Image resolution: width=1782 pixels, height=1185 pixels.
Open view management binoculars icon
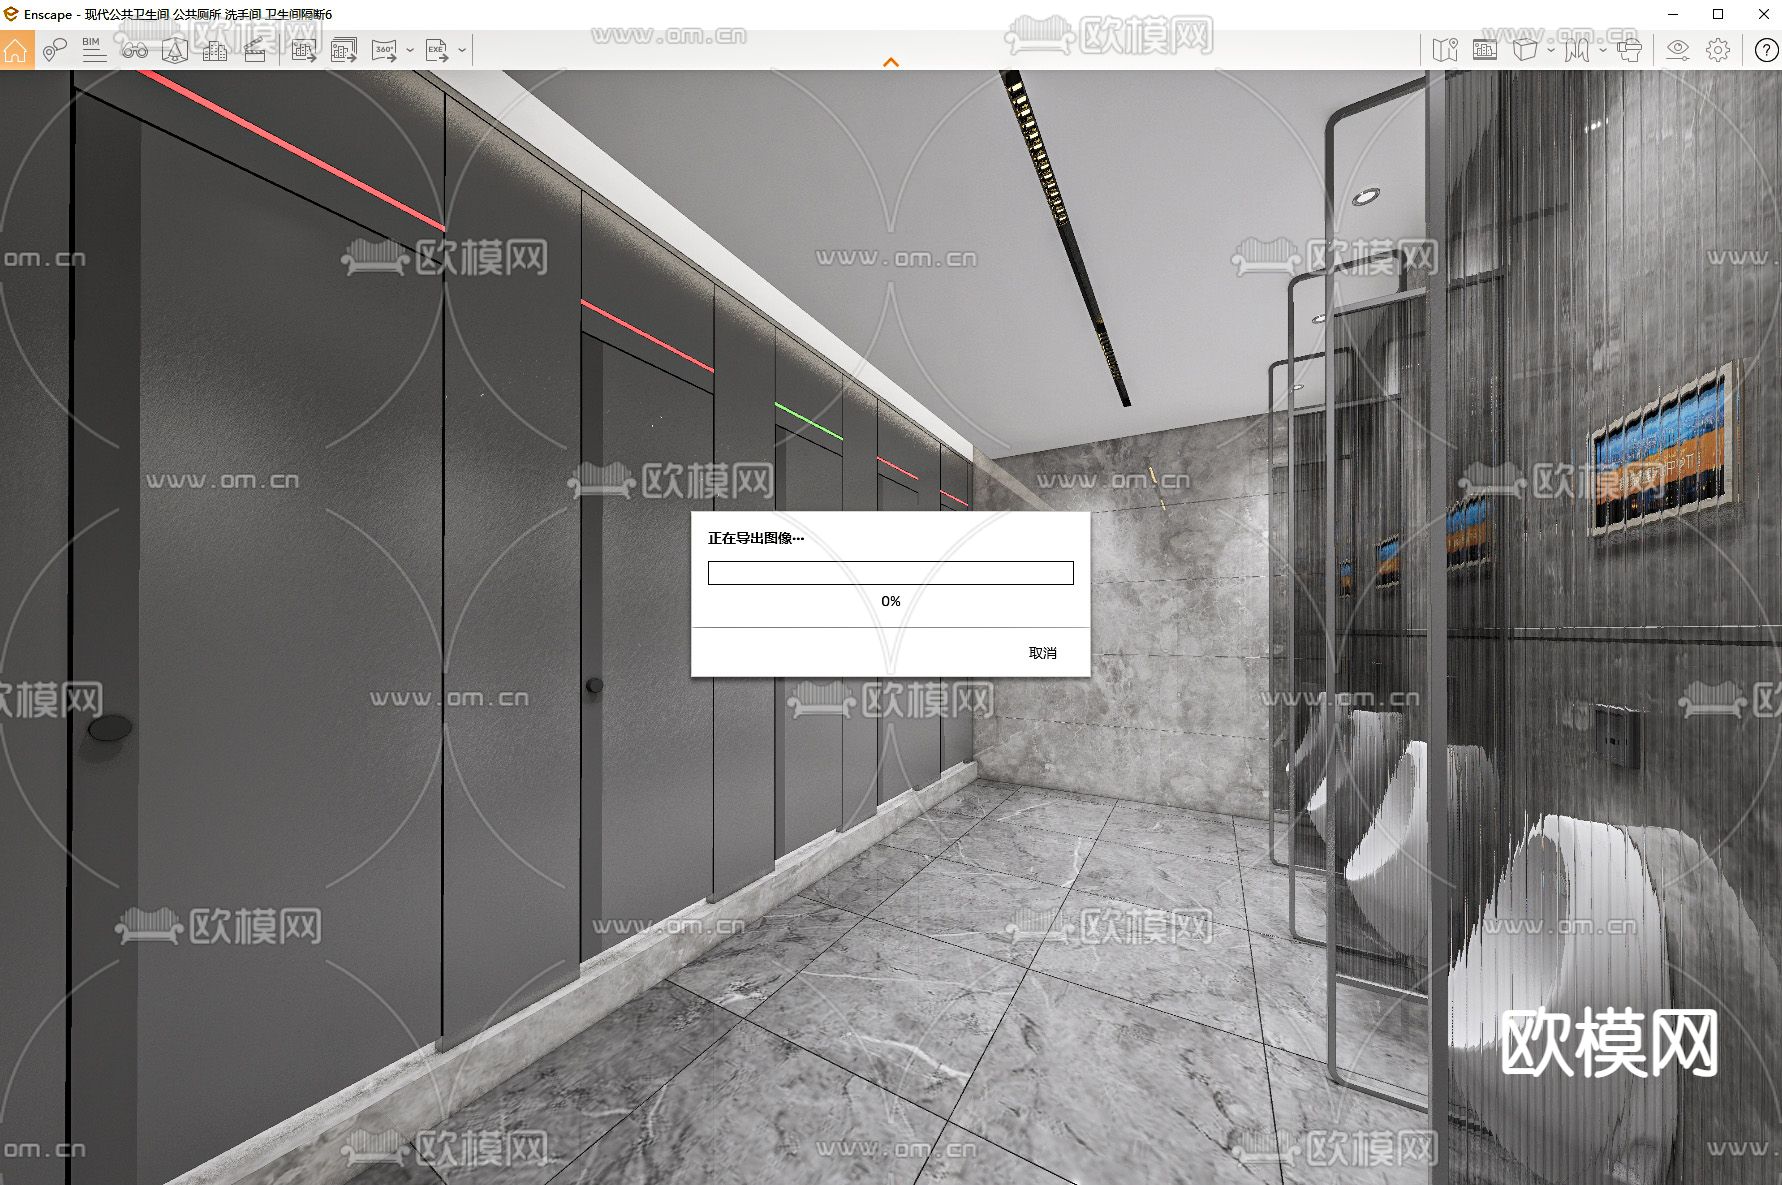click(135, 49)
